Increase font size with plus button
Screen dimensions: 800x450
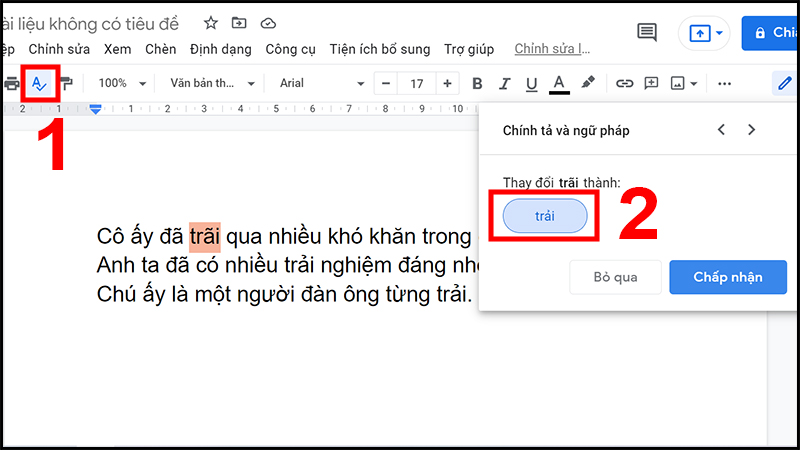click(447, 83)
